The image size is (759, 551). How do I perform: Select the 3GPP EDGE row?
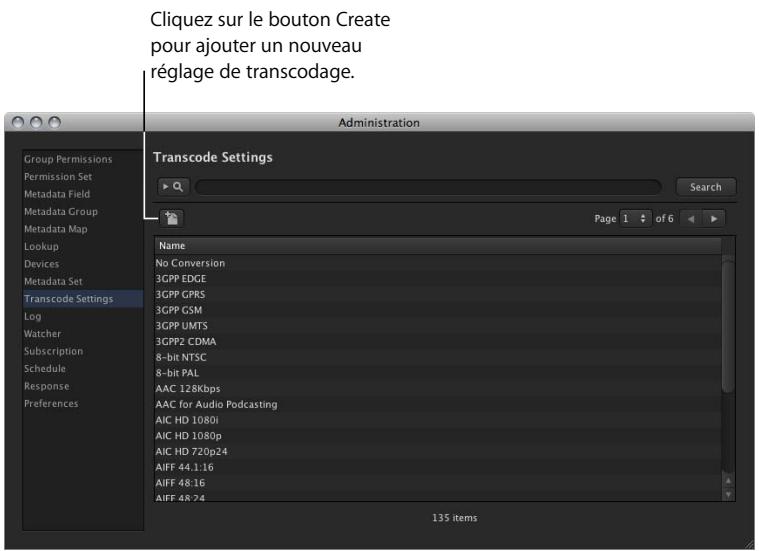pos(438,279)
